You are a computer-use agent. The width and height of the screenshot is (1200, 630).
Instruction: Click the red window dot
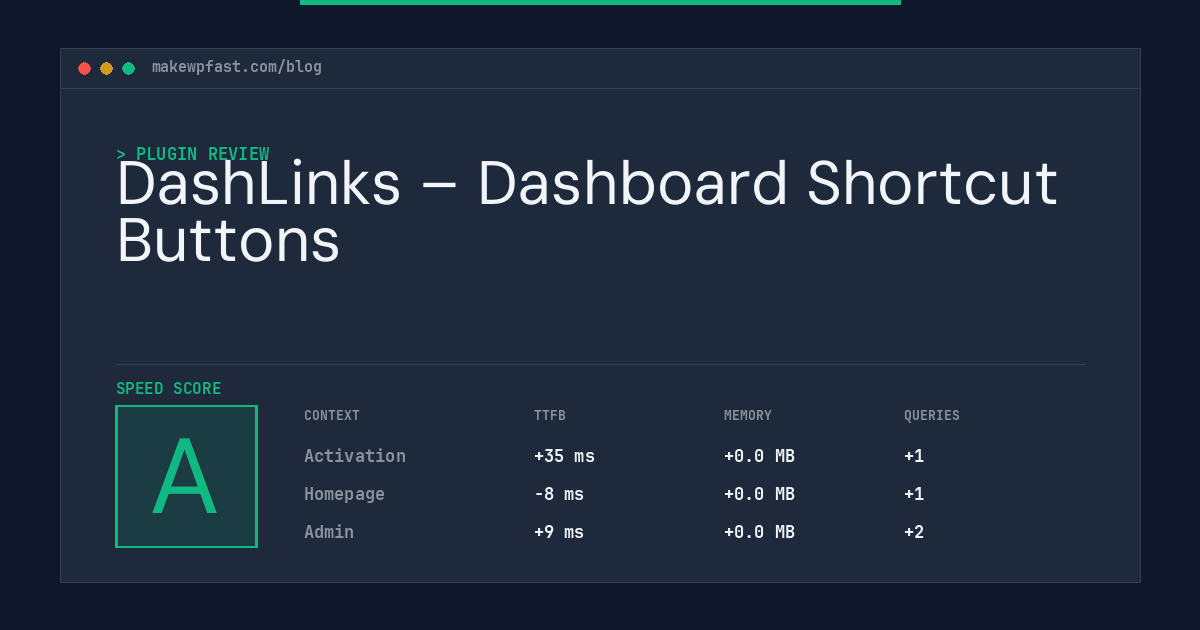[84, 68]
